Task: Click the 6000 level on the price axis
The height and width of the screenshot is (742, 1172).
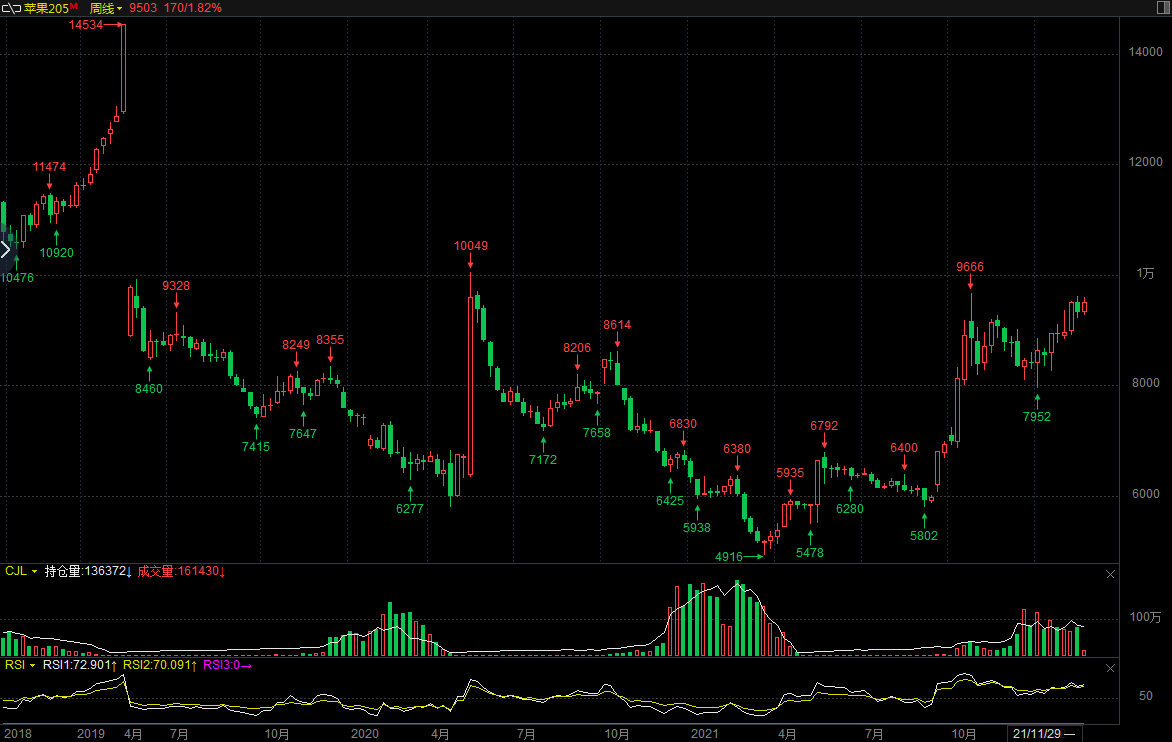Action: (1145, 494)
